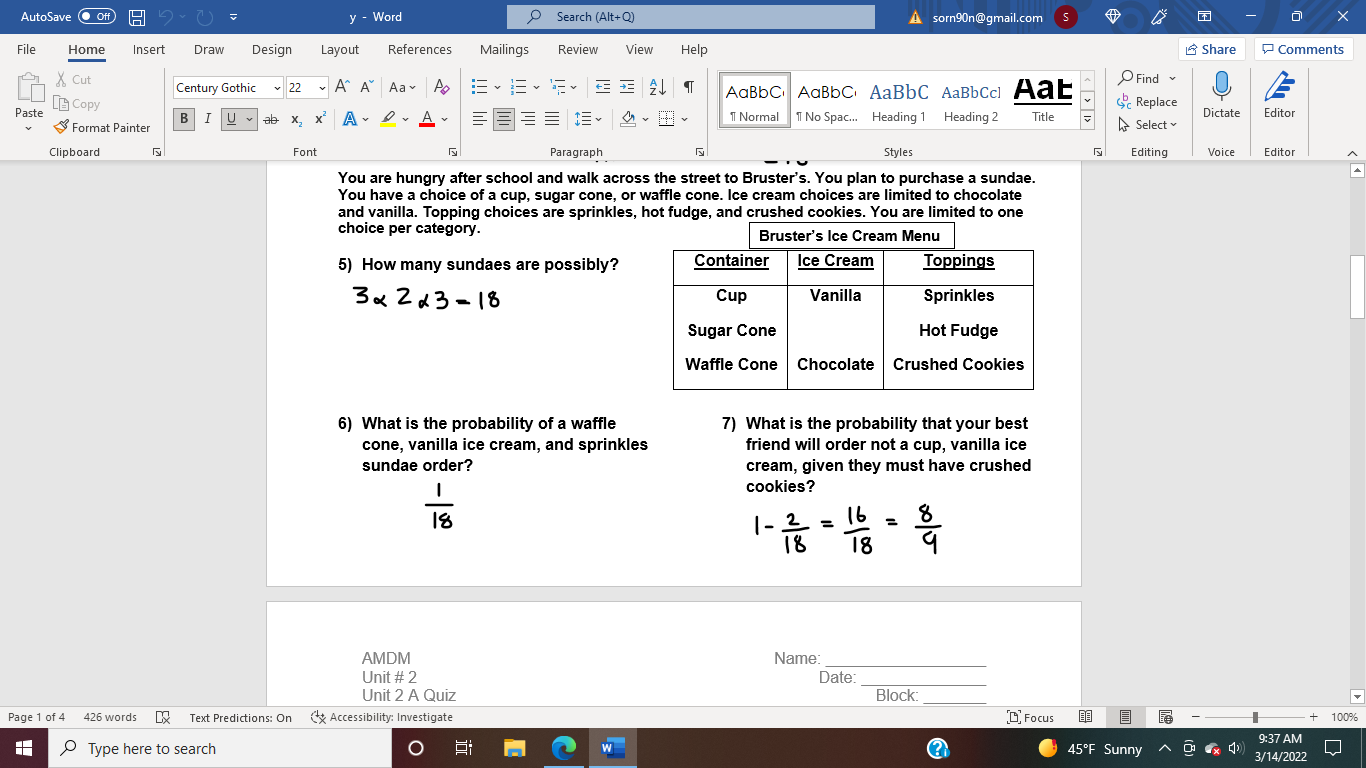1366x768 pixels.
Task: Open the Dictate voice tool
Action: 1221,98
